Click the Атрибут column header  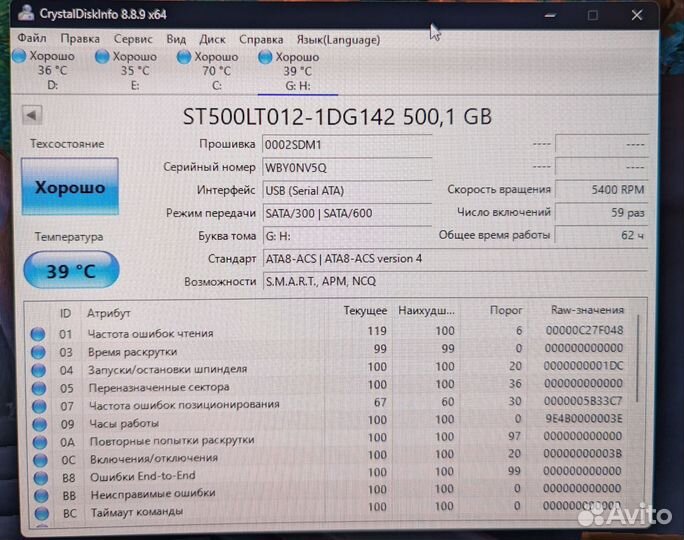pos(109,313)
